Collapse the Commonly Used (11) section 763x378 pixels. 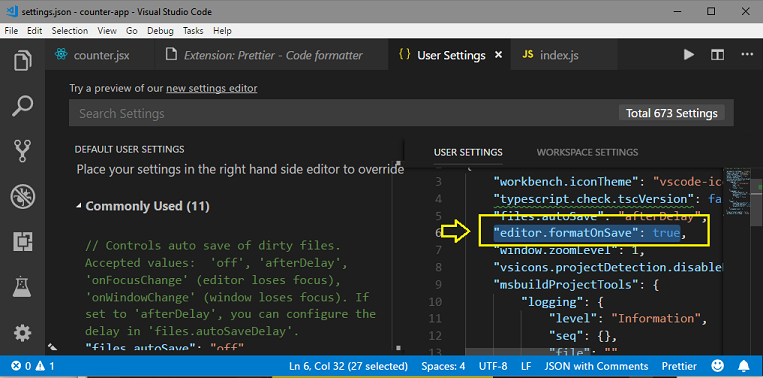click(143, 206)
